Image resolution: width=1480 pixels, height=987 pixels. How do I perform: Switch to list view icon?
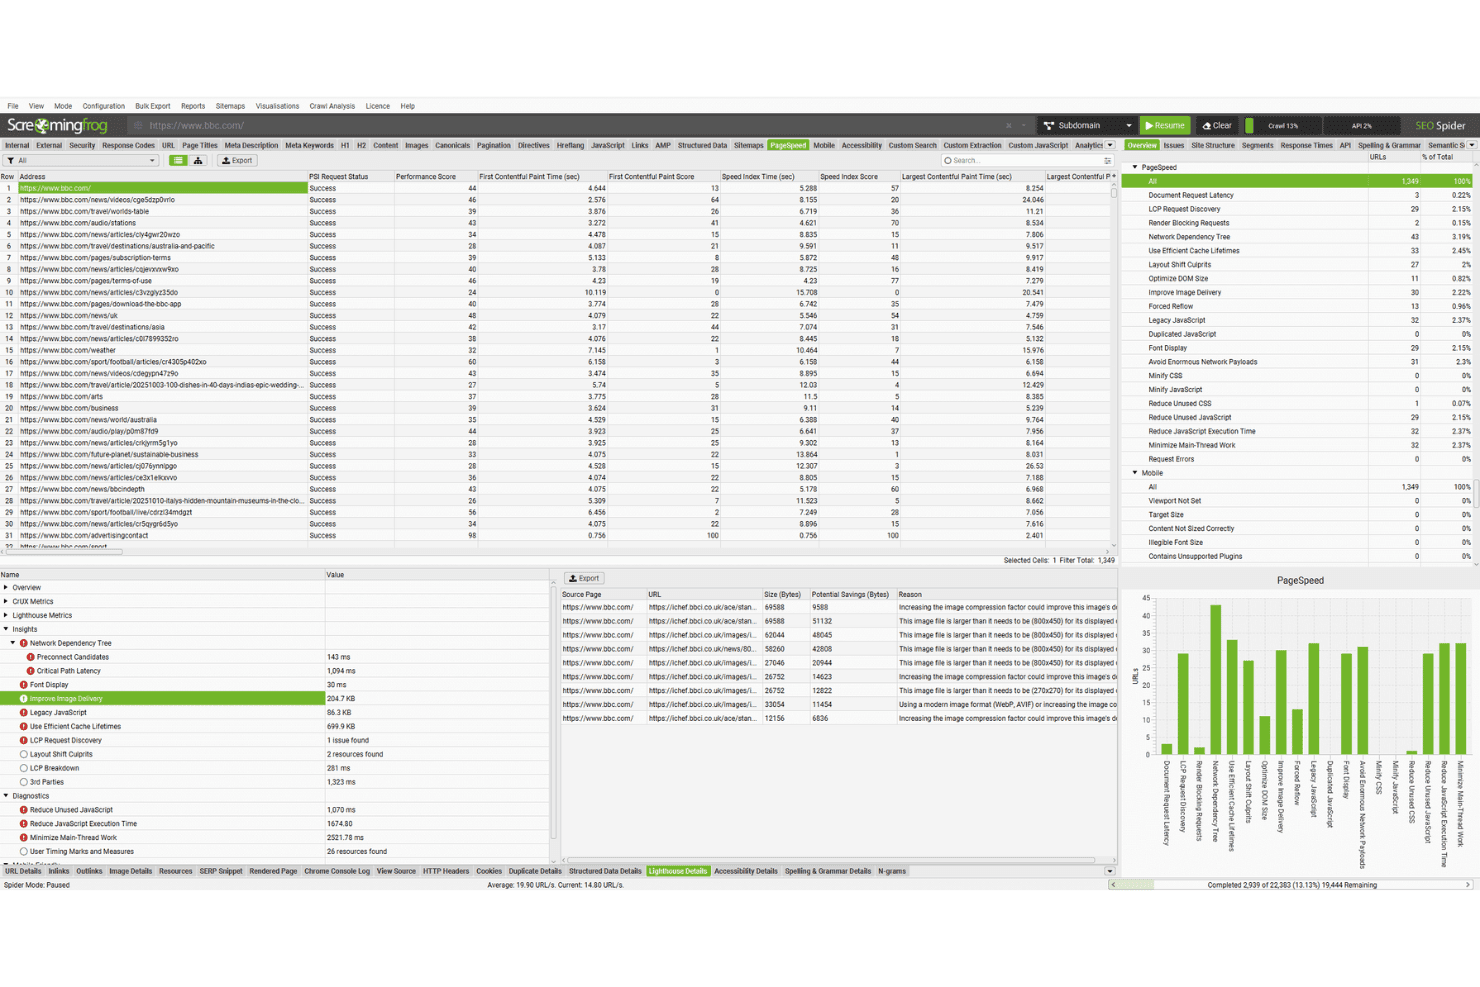point(178,160)
